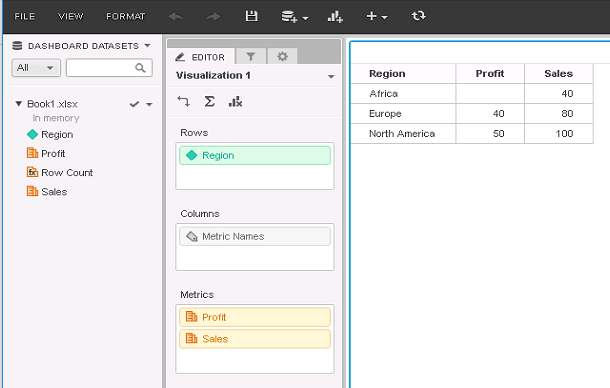Screen dimensions: 610x388
Task: Click the Metric Names tag icon
Action: coord(192,236)
